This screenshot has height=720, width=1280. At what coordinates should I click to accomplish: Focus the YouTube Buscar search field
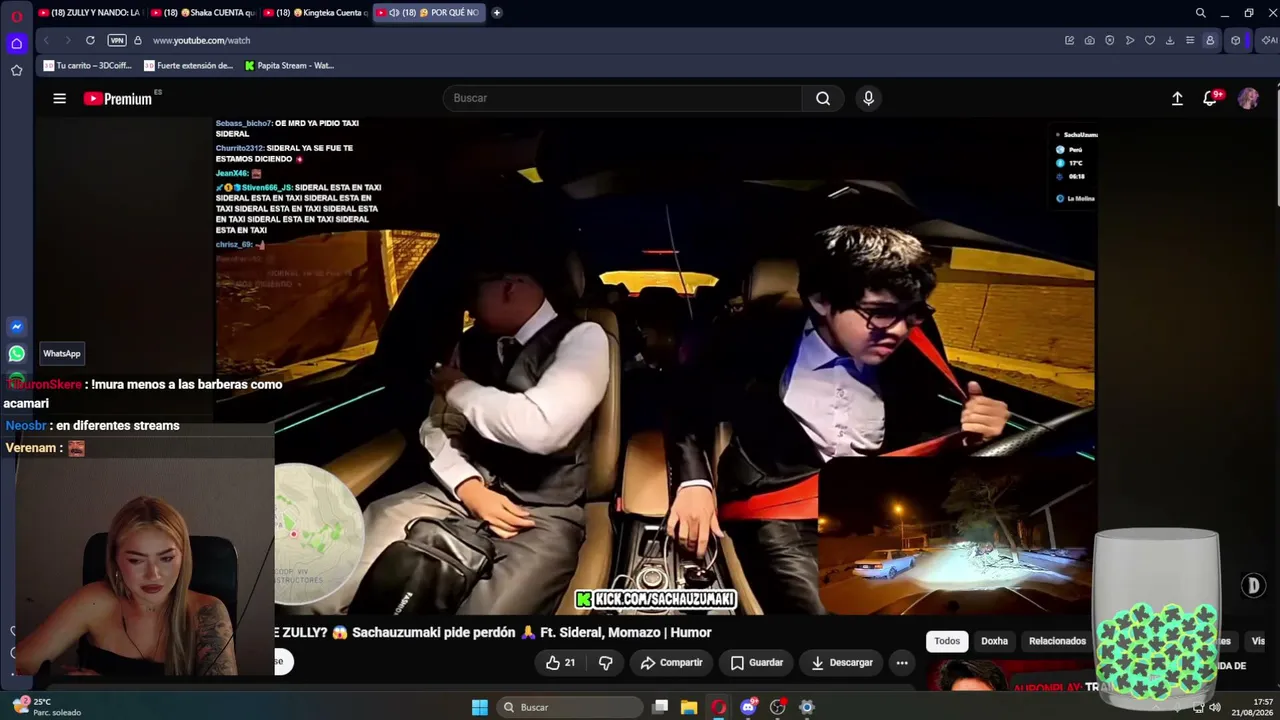622,98
